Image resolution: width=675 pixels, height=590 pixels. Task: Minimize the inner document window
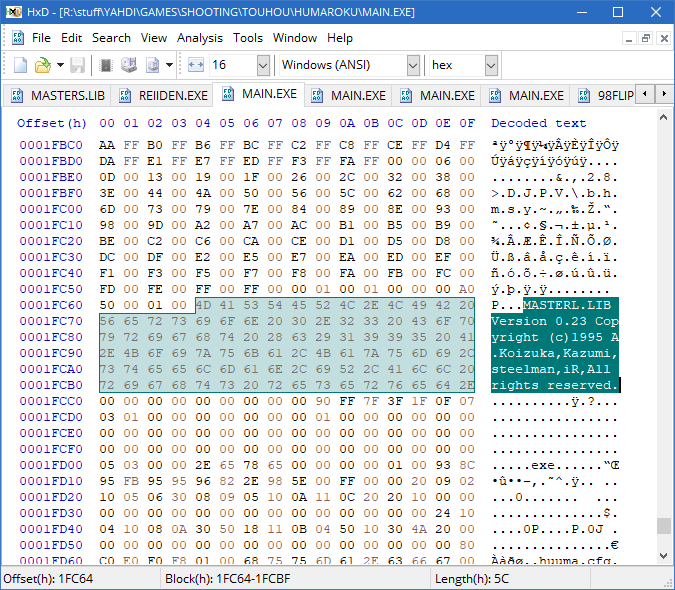629,39
